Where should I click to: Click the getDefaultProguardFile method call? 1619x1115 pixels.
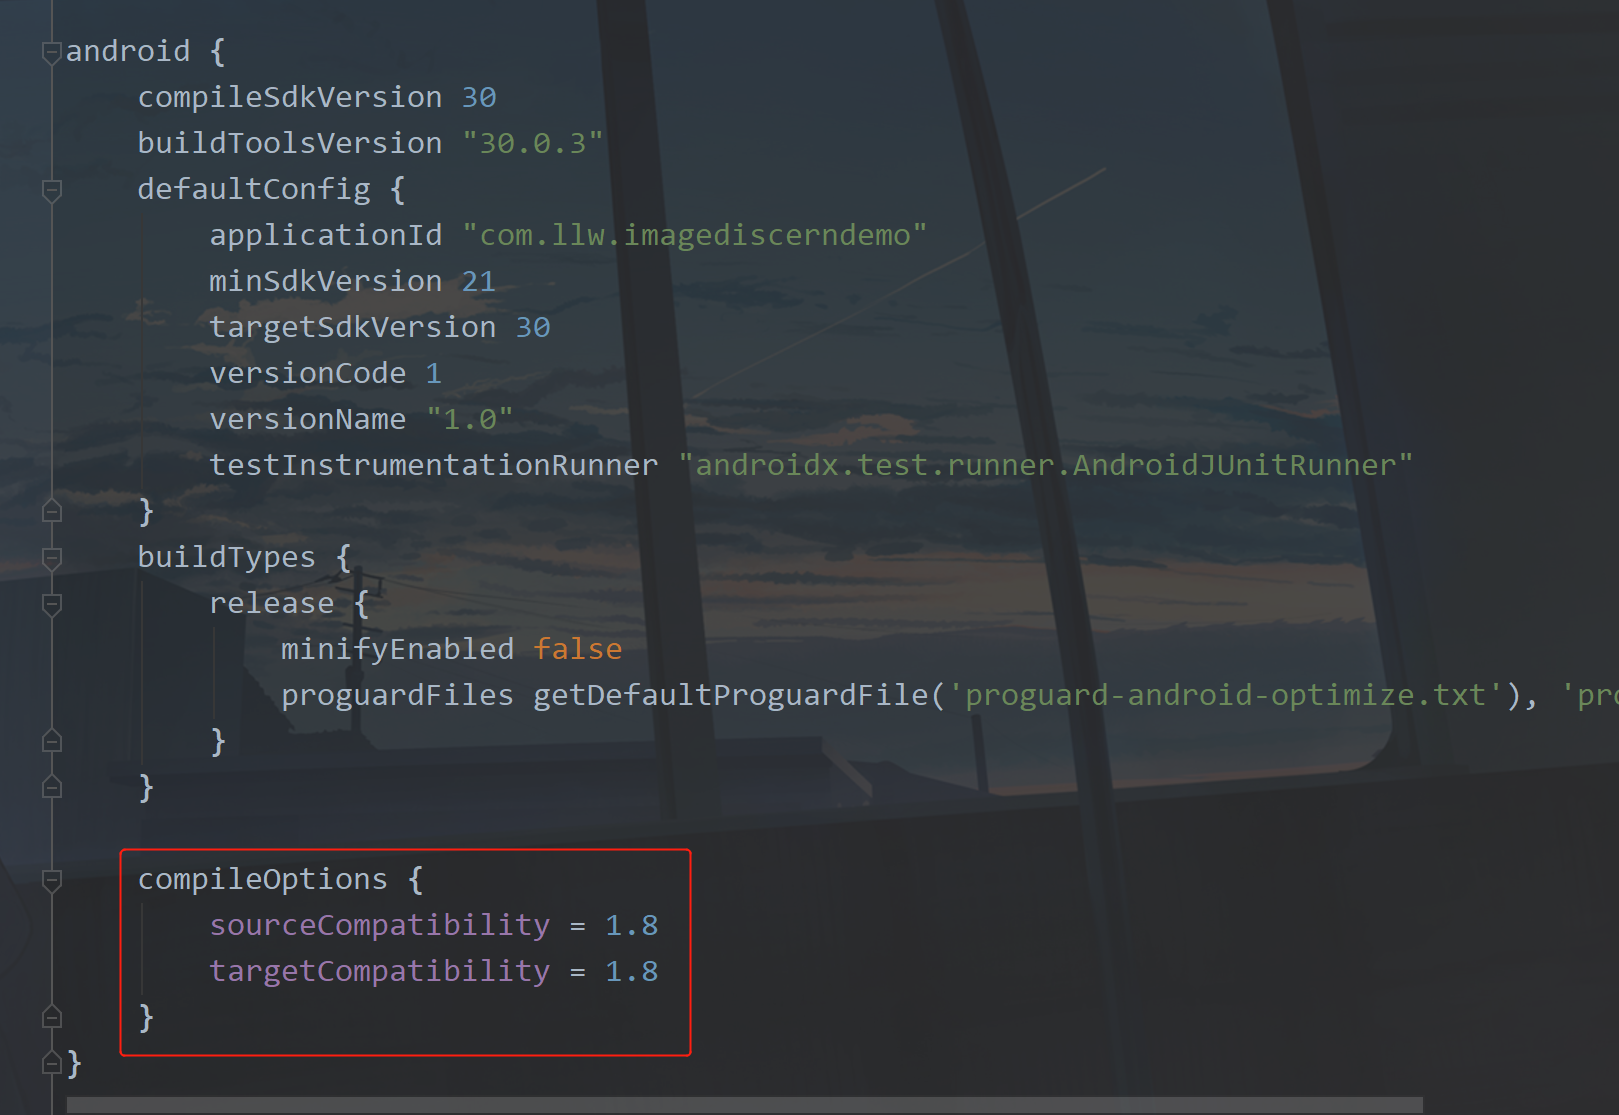[x=731, y=695]
